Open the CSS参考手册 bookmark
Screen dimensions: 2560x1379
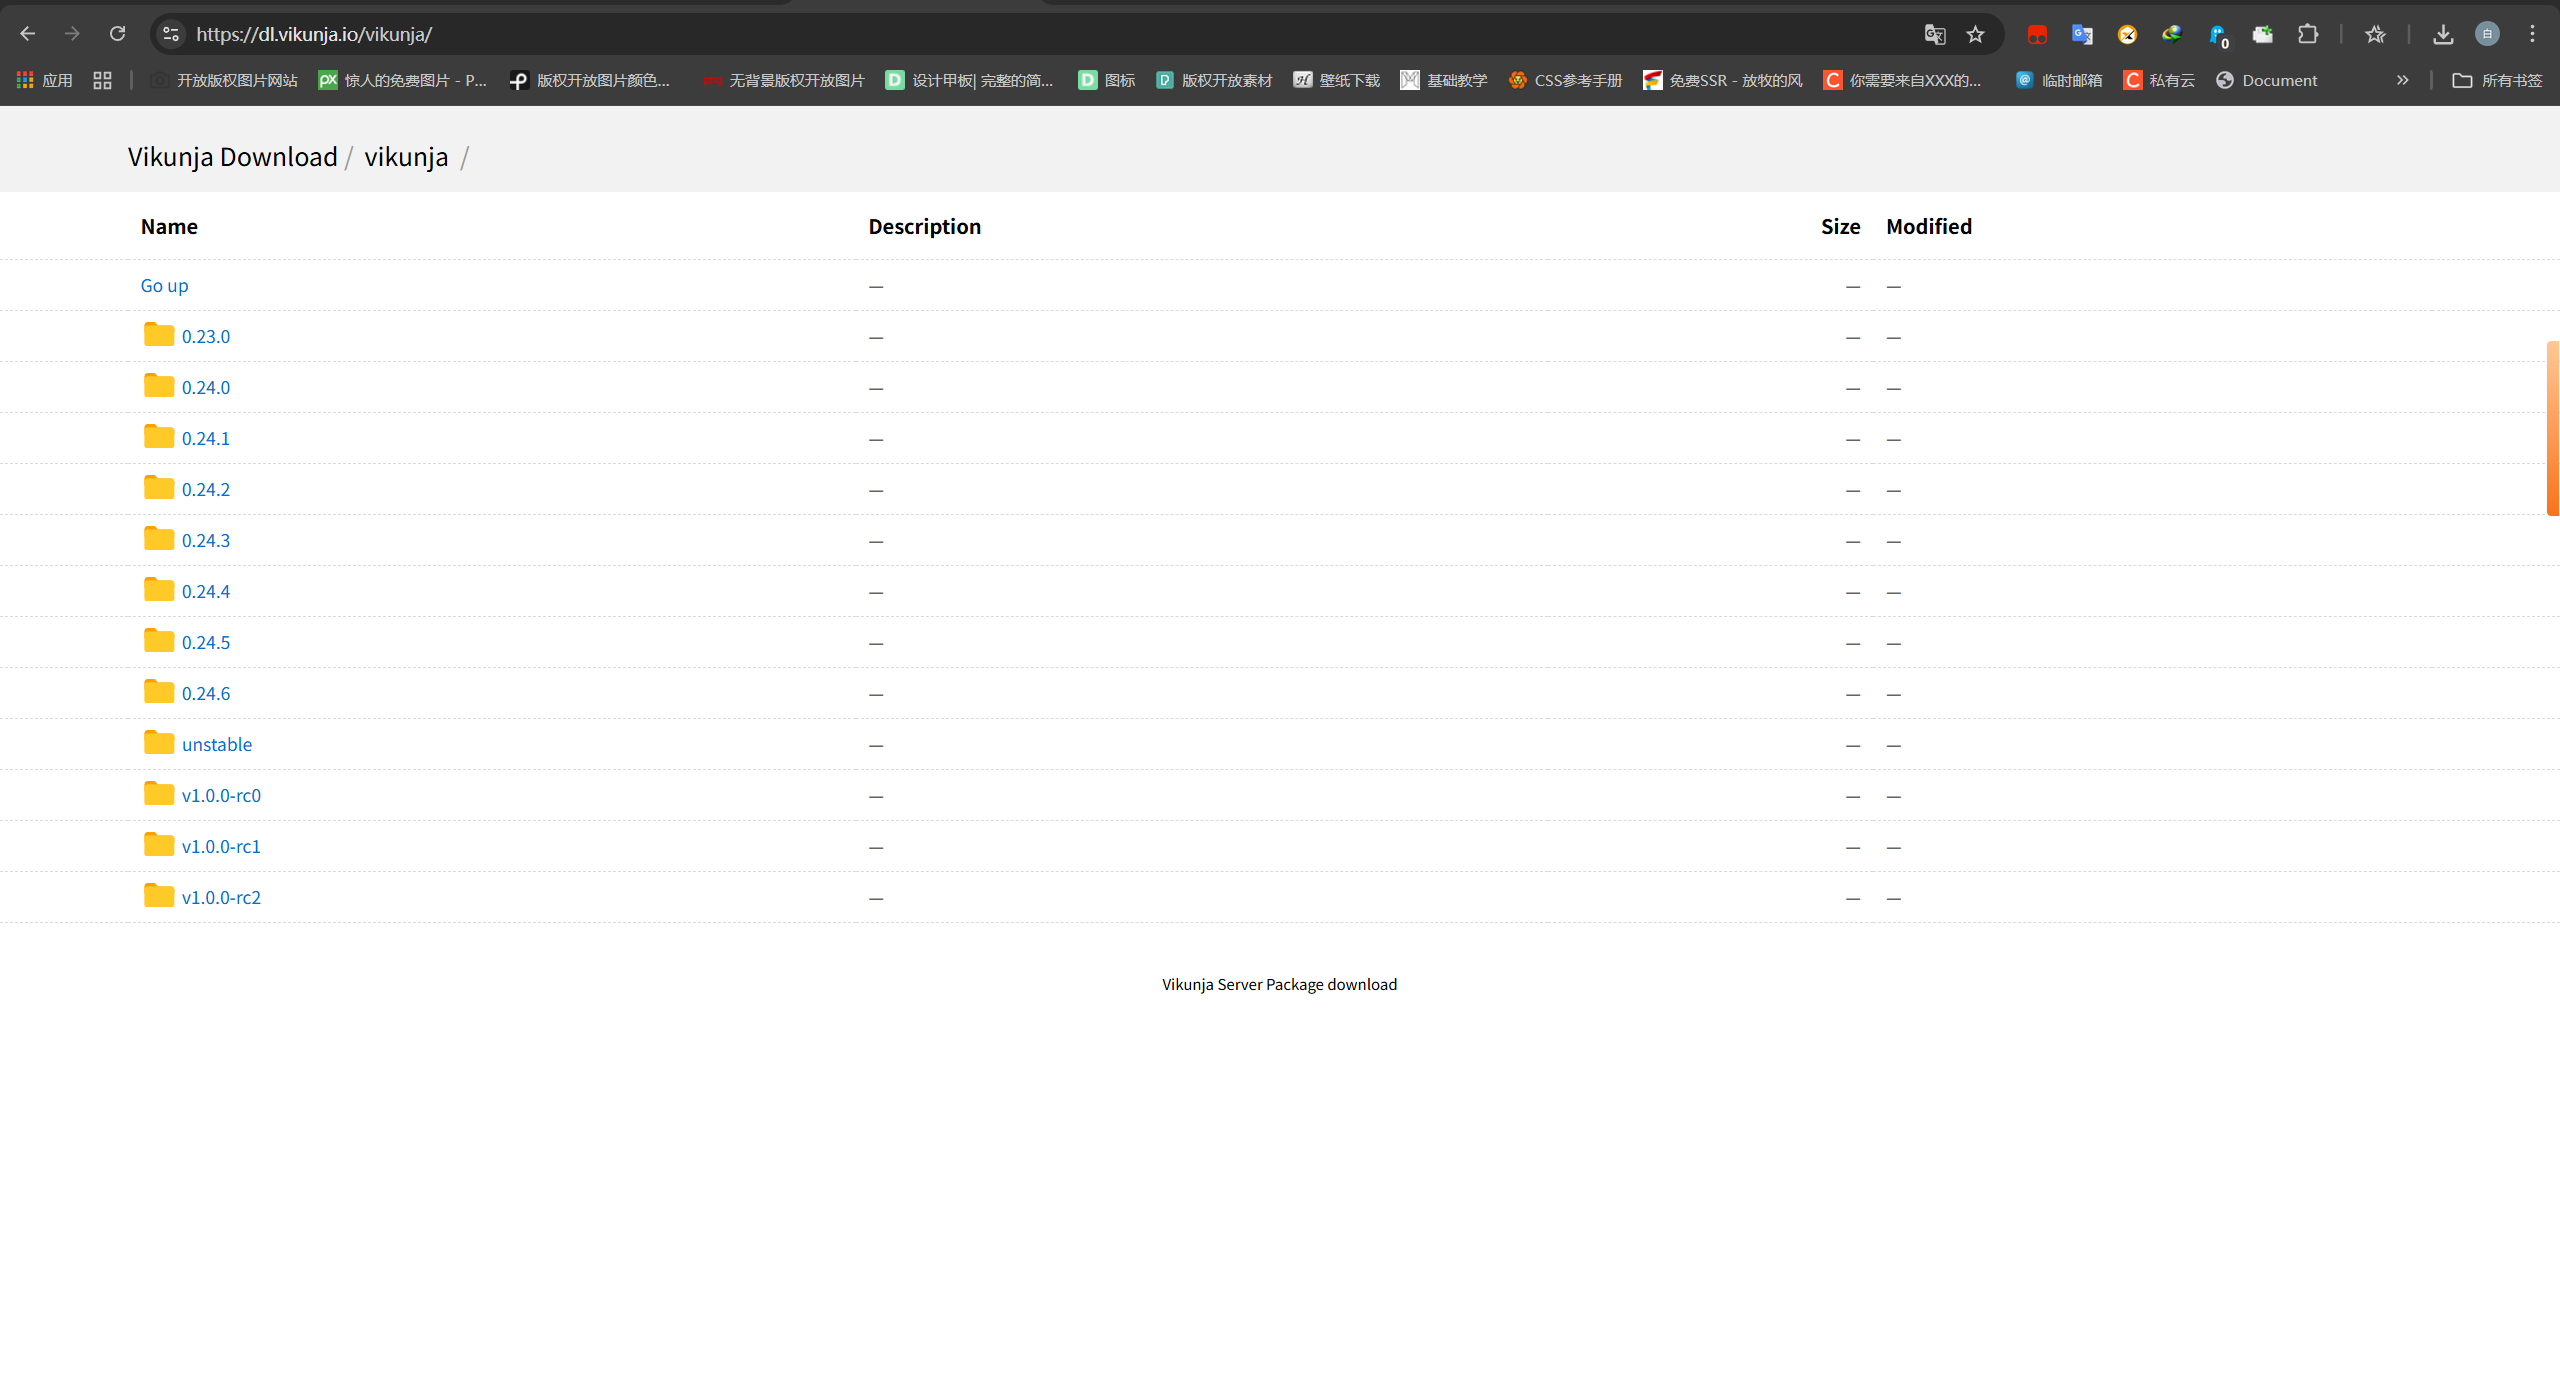click(x=1565, y=80)
